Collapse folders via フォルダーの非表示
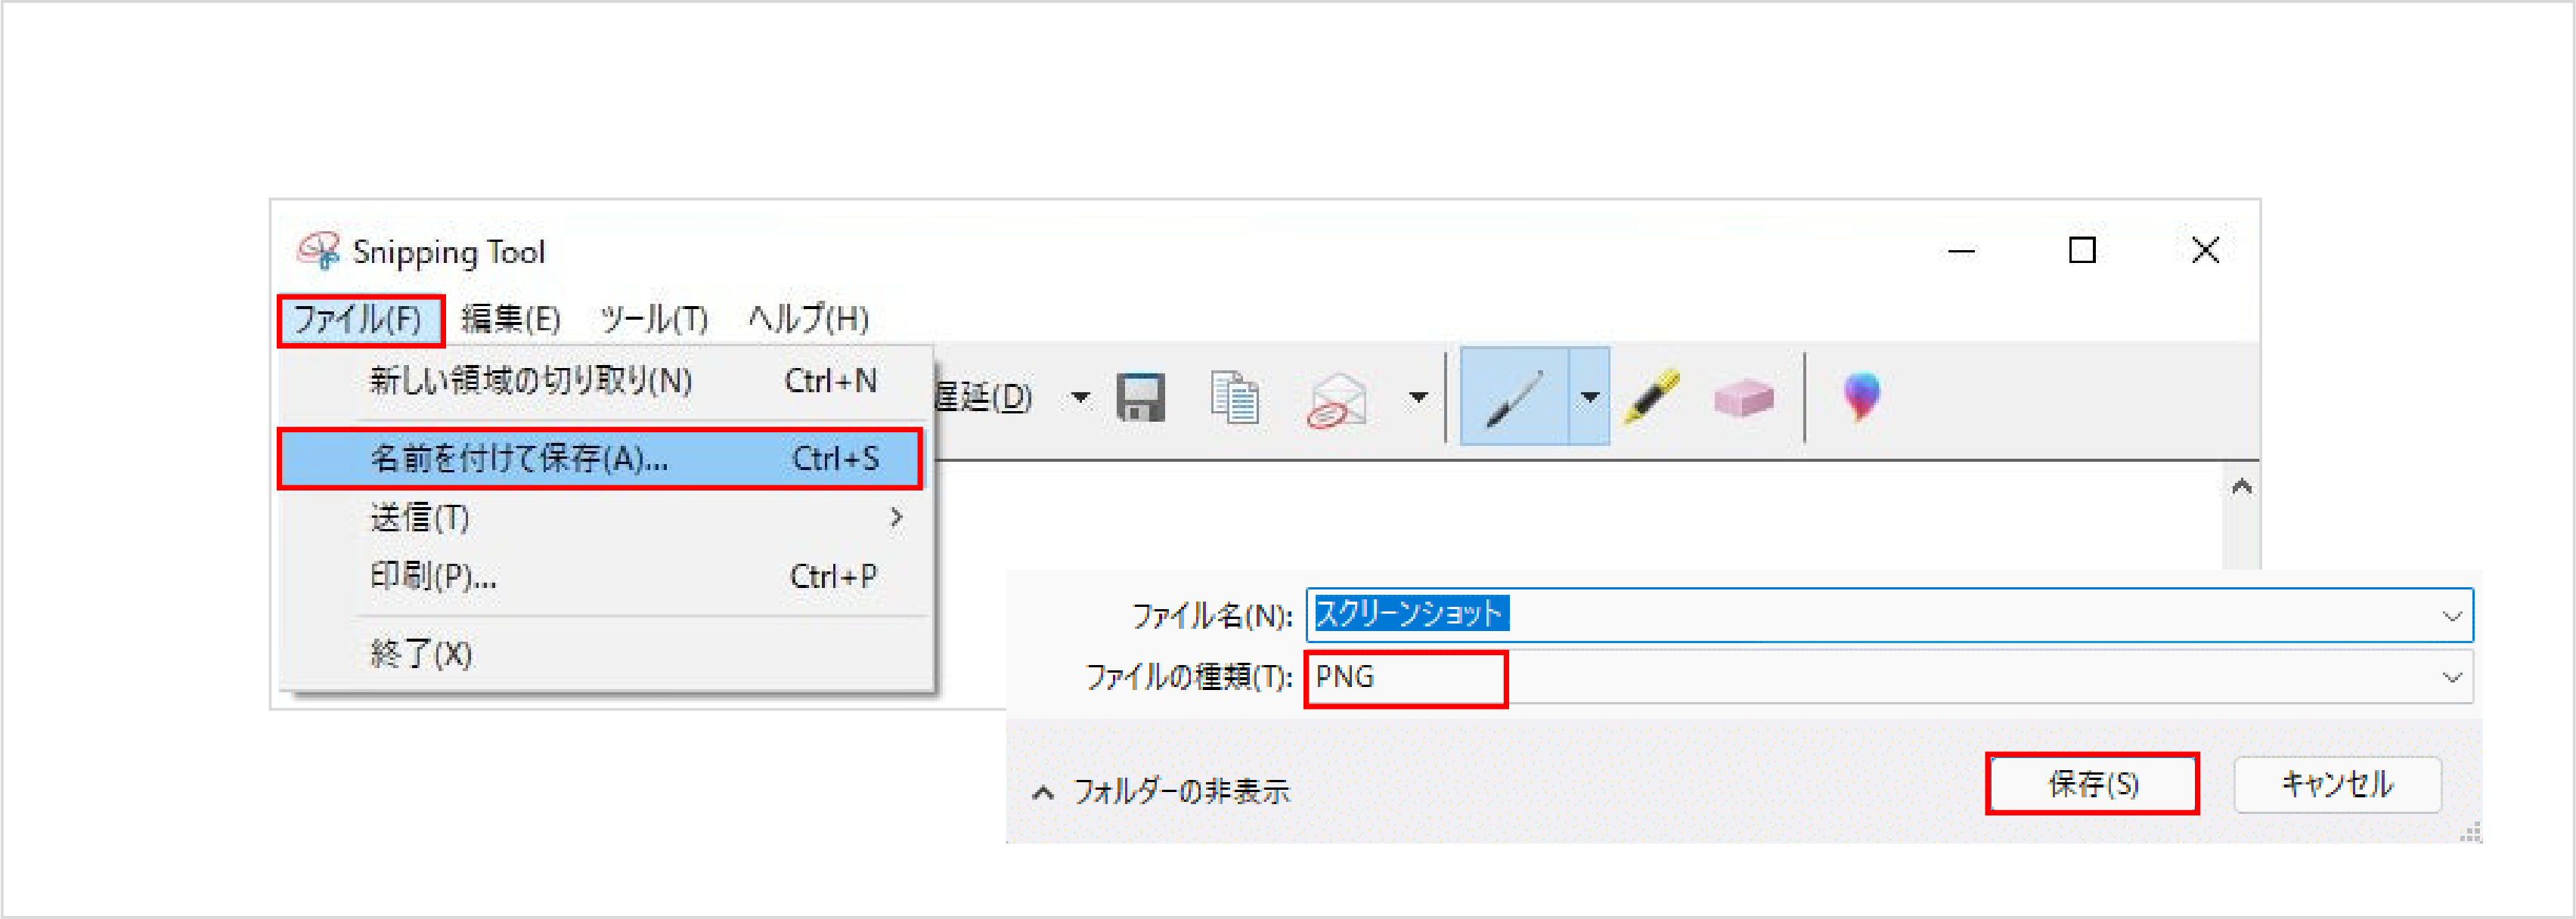The width and height of the screenshot is (2576, 919). (x=1161, y=792)
